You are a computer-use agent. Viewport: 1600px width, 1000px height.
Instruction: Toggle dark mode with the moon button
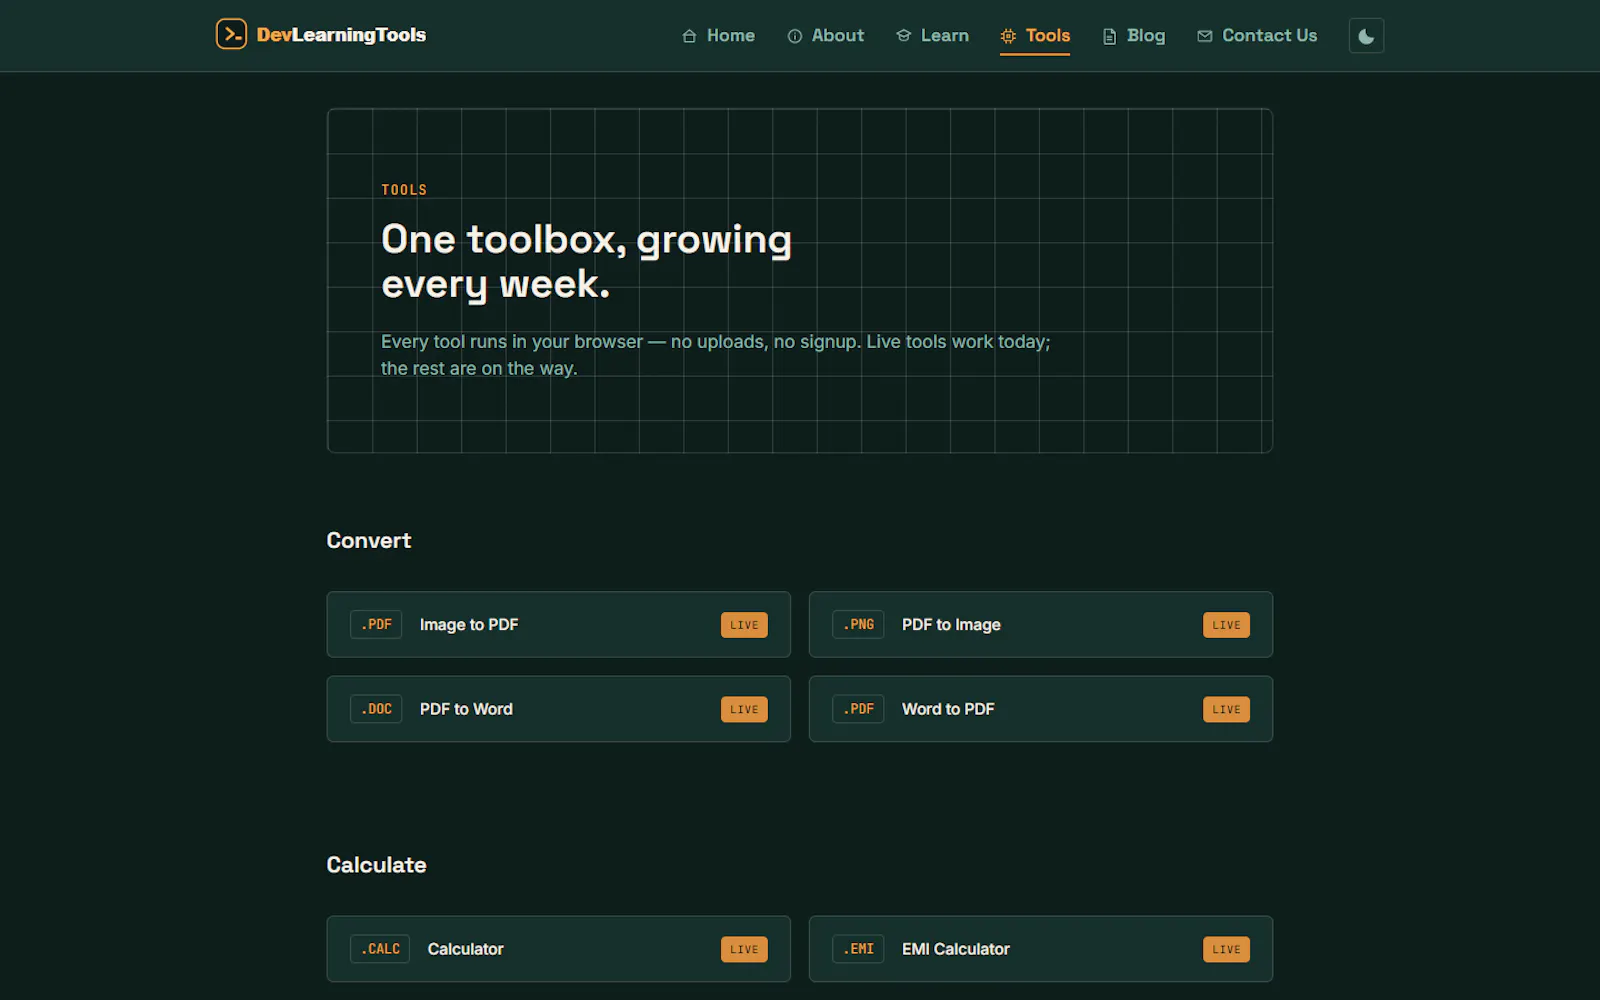pos(1366,36)
